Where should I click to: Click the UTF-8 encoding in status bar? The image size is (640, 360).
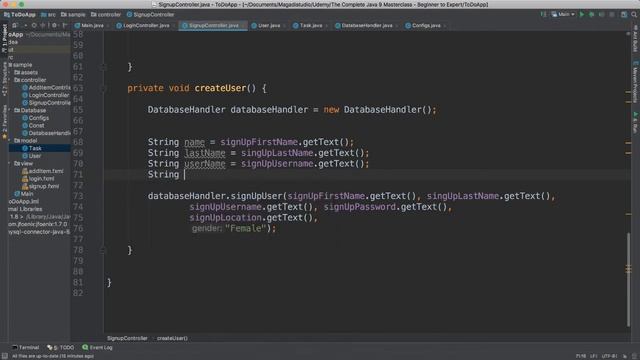pos(610,356)
